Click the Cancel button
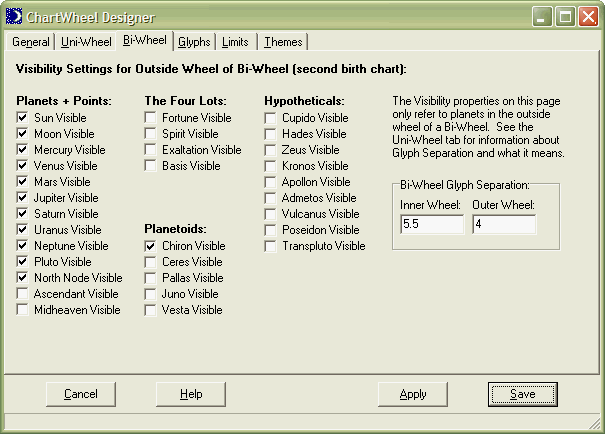 click(81, 394)
